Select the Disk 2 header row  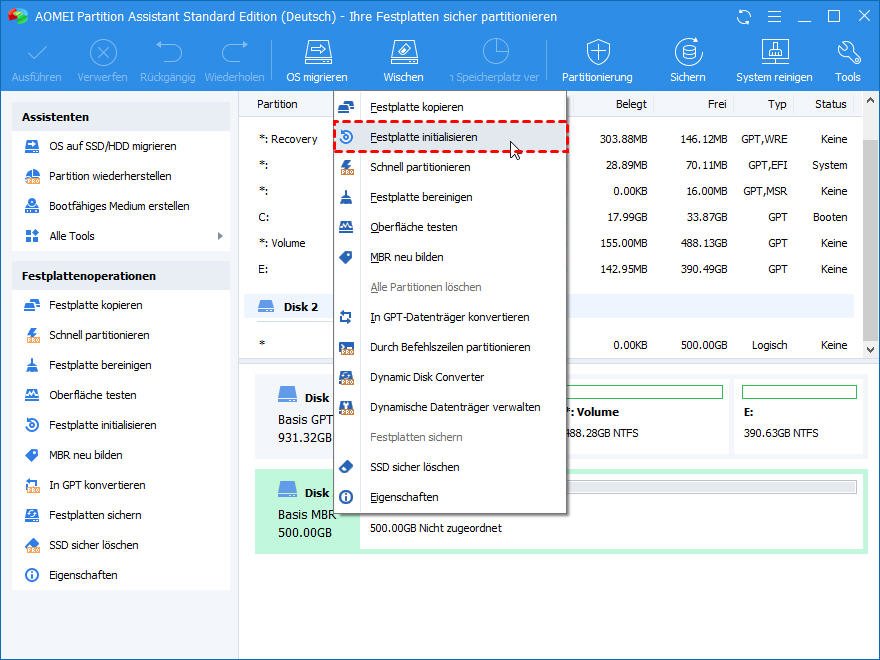(x=550, y=306)
